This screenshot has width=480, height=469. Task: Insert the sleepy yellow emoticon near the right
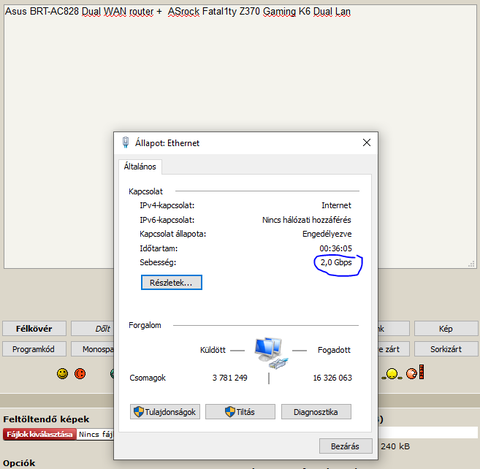coord(392,374)
